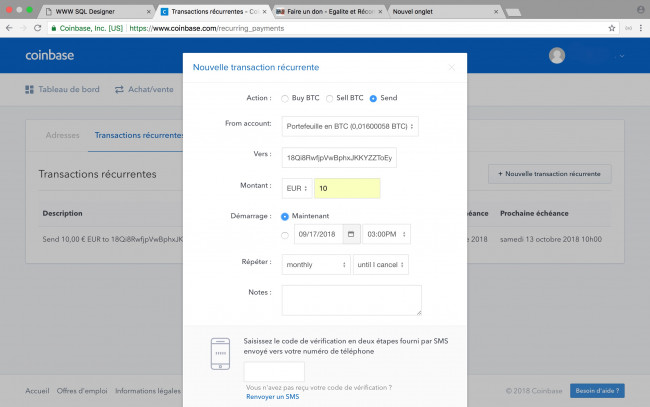Click the browser forward arrow

point(23,28)
